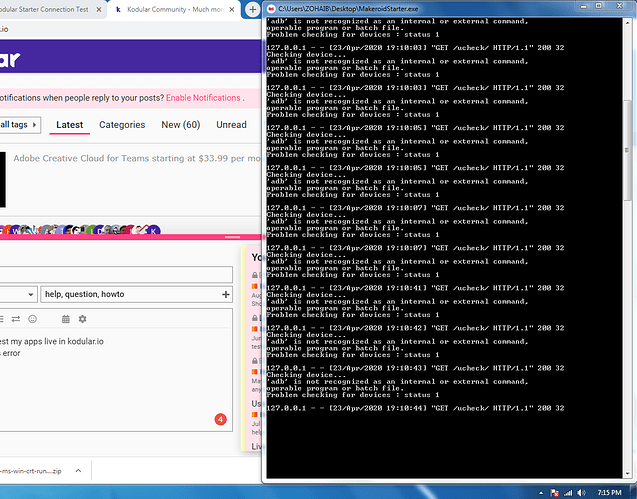Click the console scrollbar down arrow
Image resolution: width=637 pixels, height=499 pixels.
coord(628,474)
